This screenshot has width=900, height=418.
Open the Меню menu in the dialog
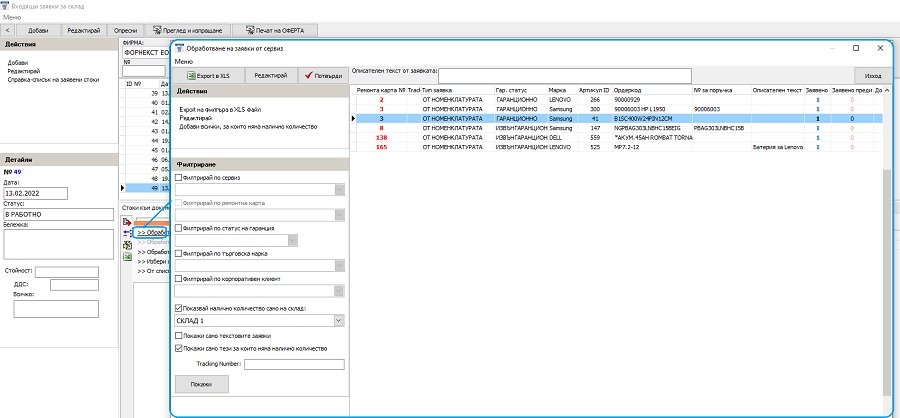(x=184, y=61)
